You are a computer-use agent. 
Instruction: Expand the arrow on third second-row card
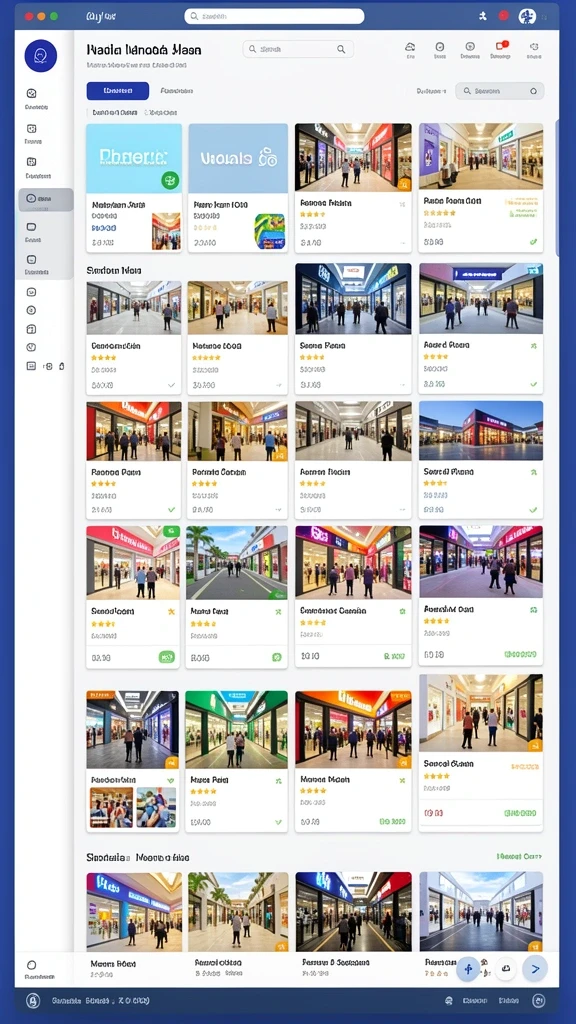tap(402, 385)
